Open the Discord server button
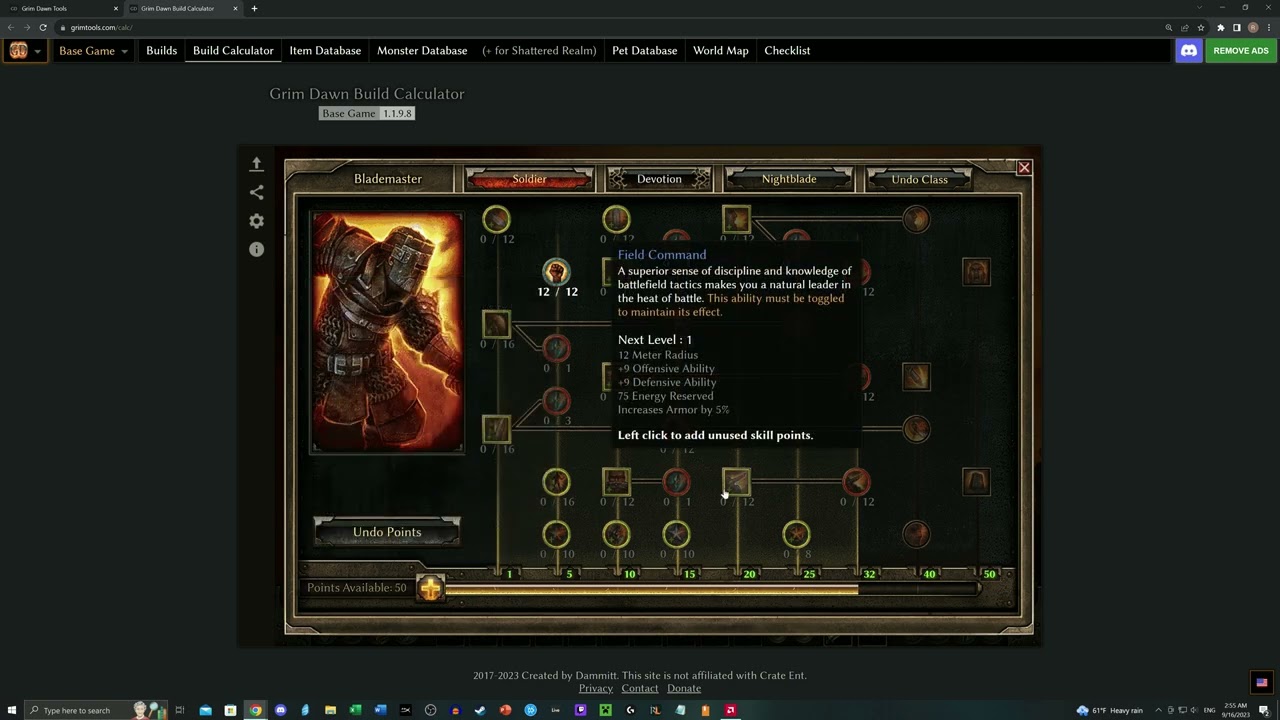The image size is (1280, 720). tap(1189, 50)
